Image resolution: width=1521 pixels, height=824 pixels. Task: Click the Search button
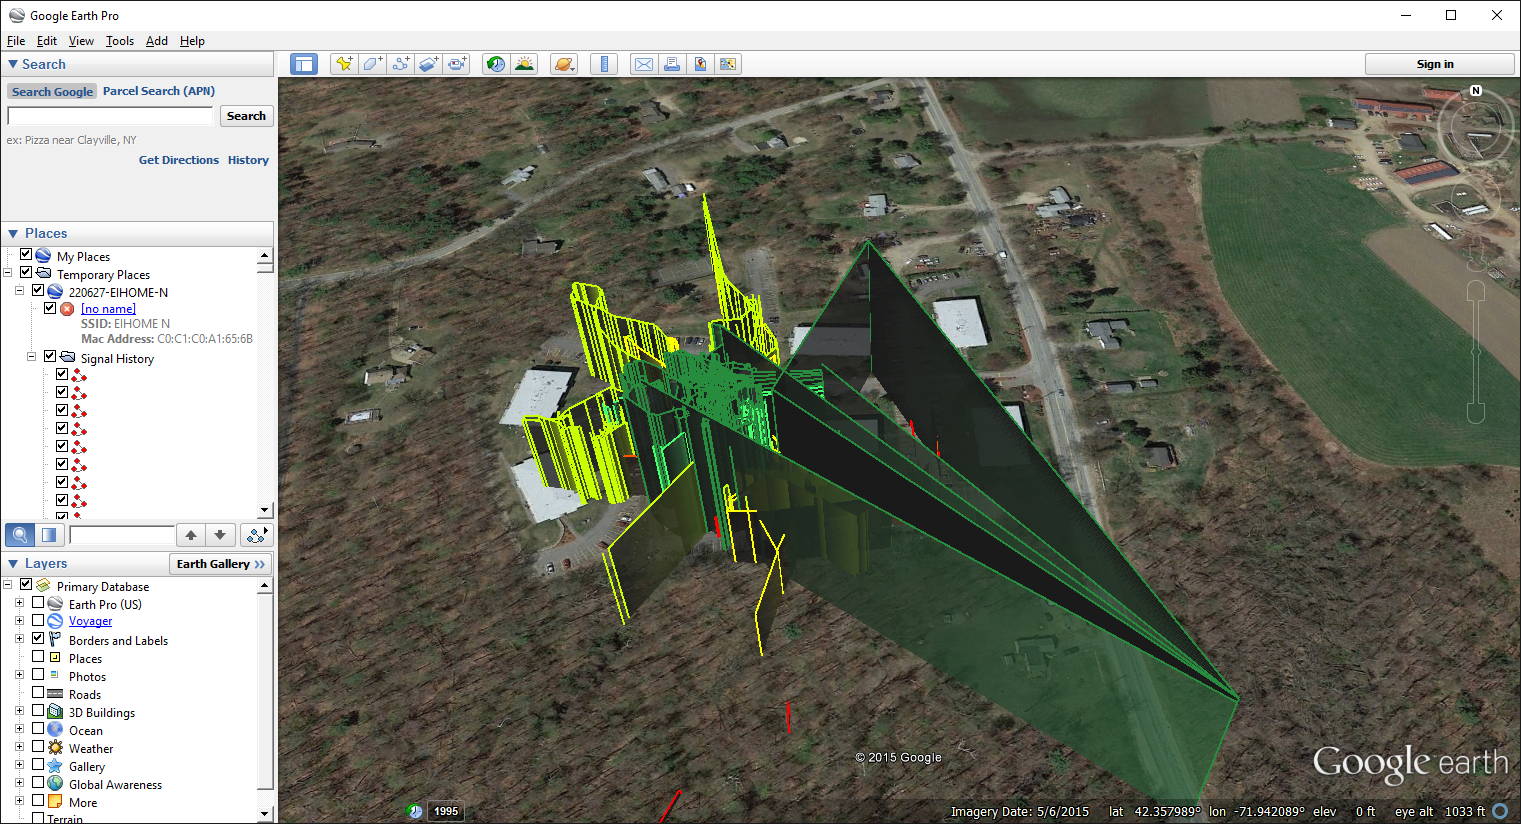click(x=246, y=116)
